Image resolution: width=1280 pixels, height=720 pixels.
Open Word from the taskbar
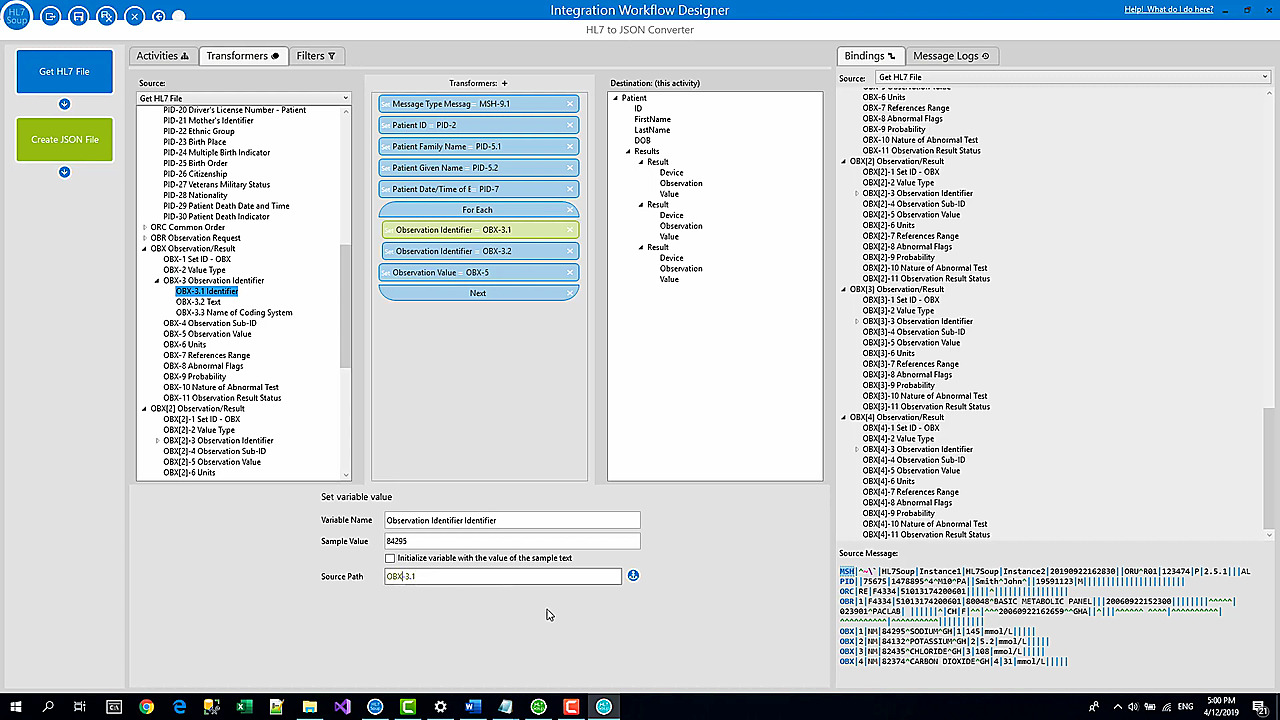tap(473, 707)
